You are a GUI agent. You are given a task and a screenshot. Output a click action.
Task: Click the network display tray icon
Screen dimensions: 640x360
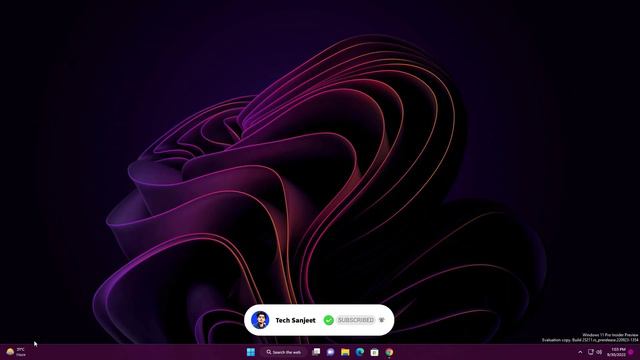click(x=591, y=352)
